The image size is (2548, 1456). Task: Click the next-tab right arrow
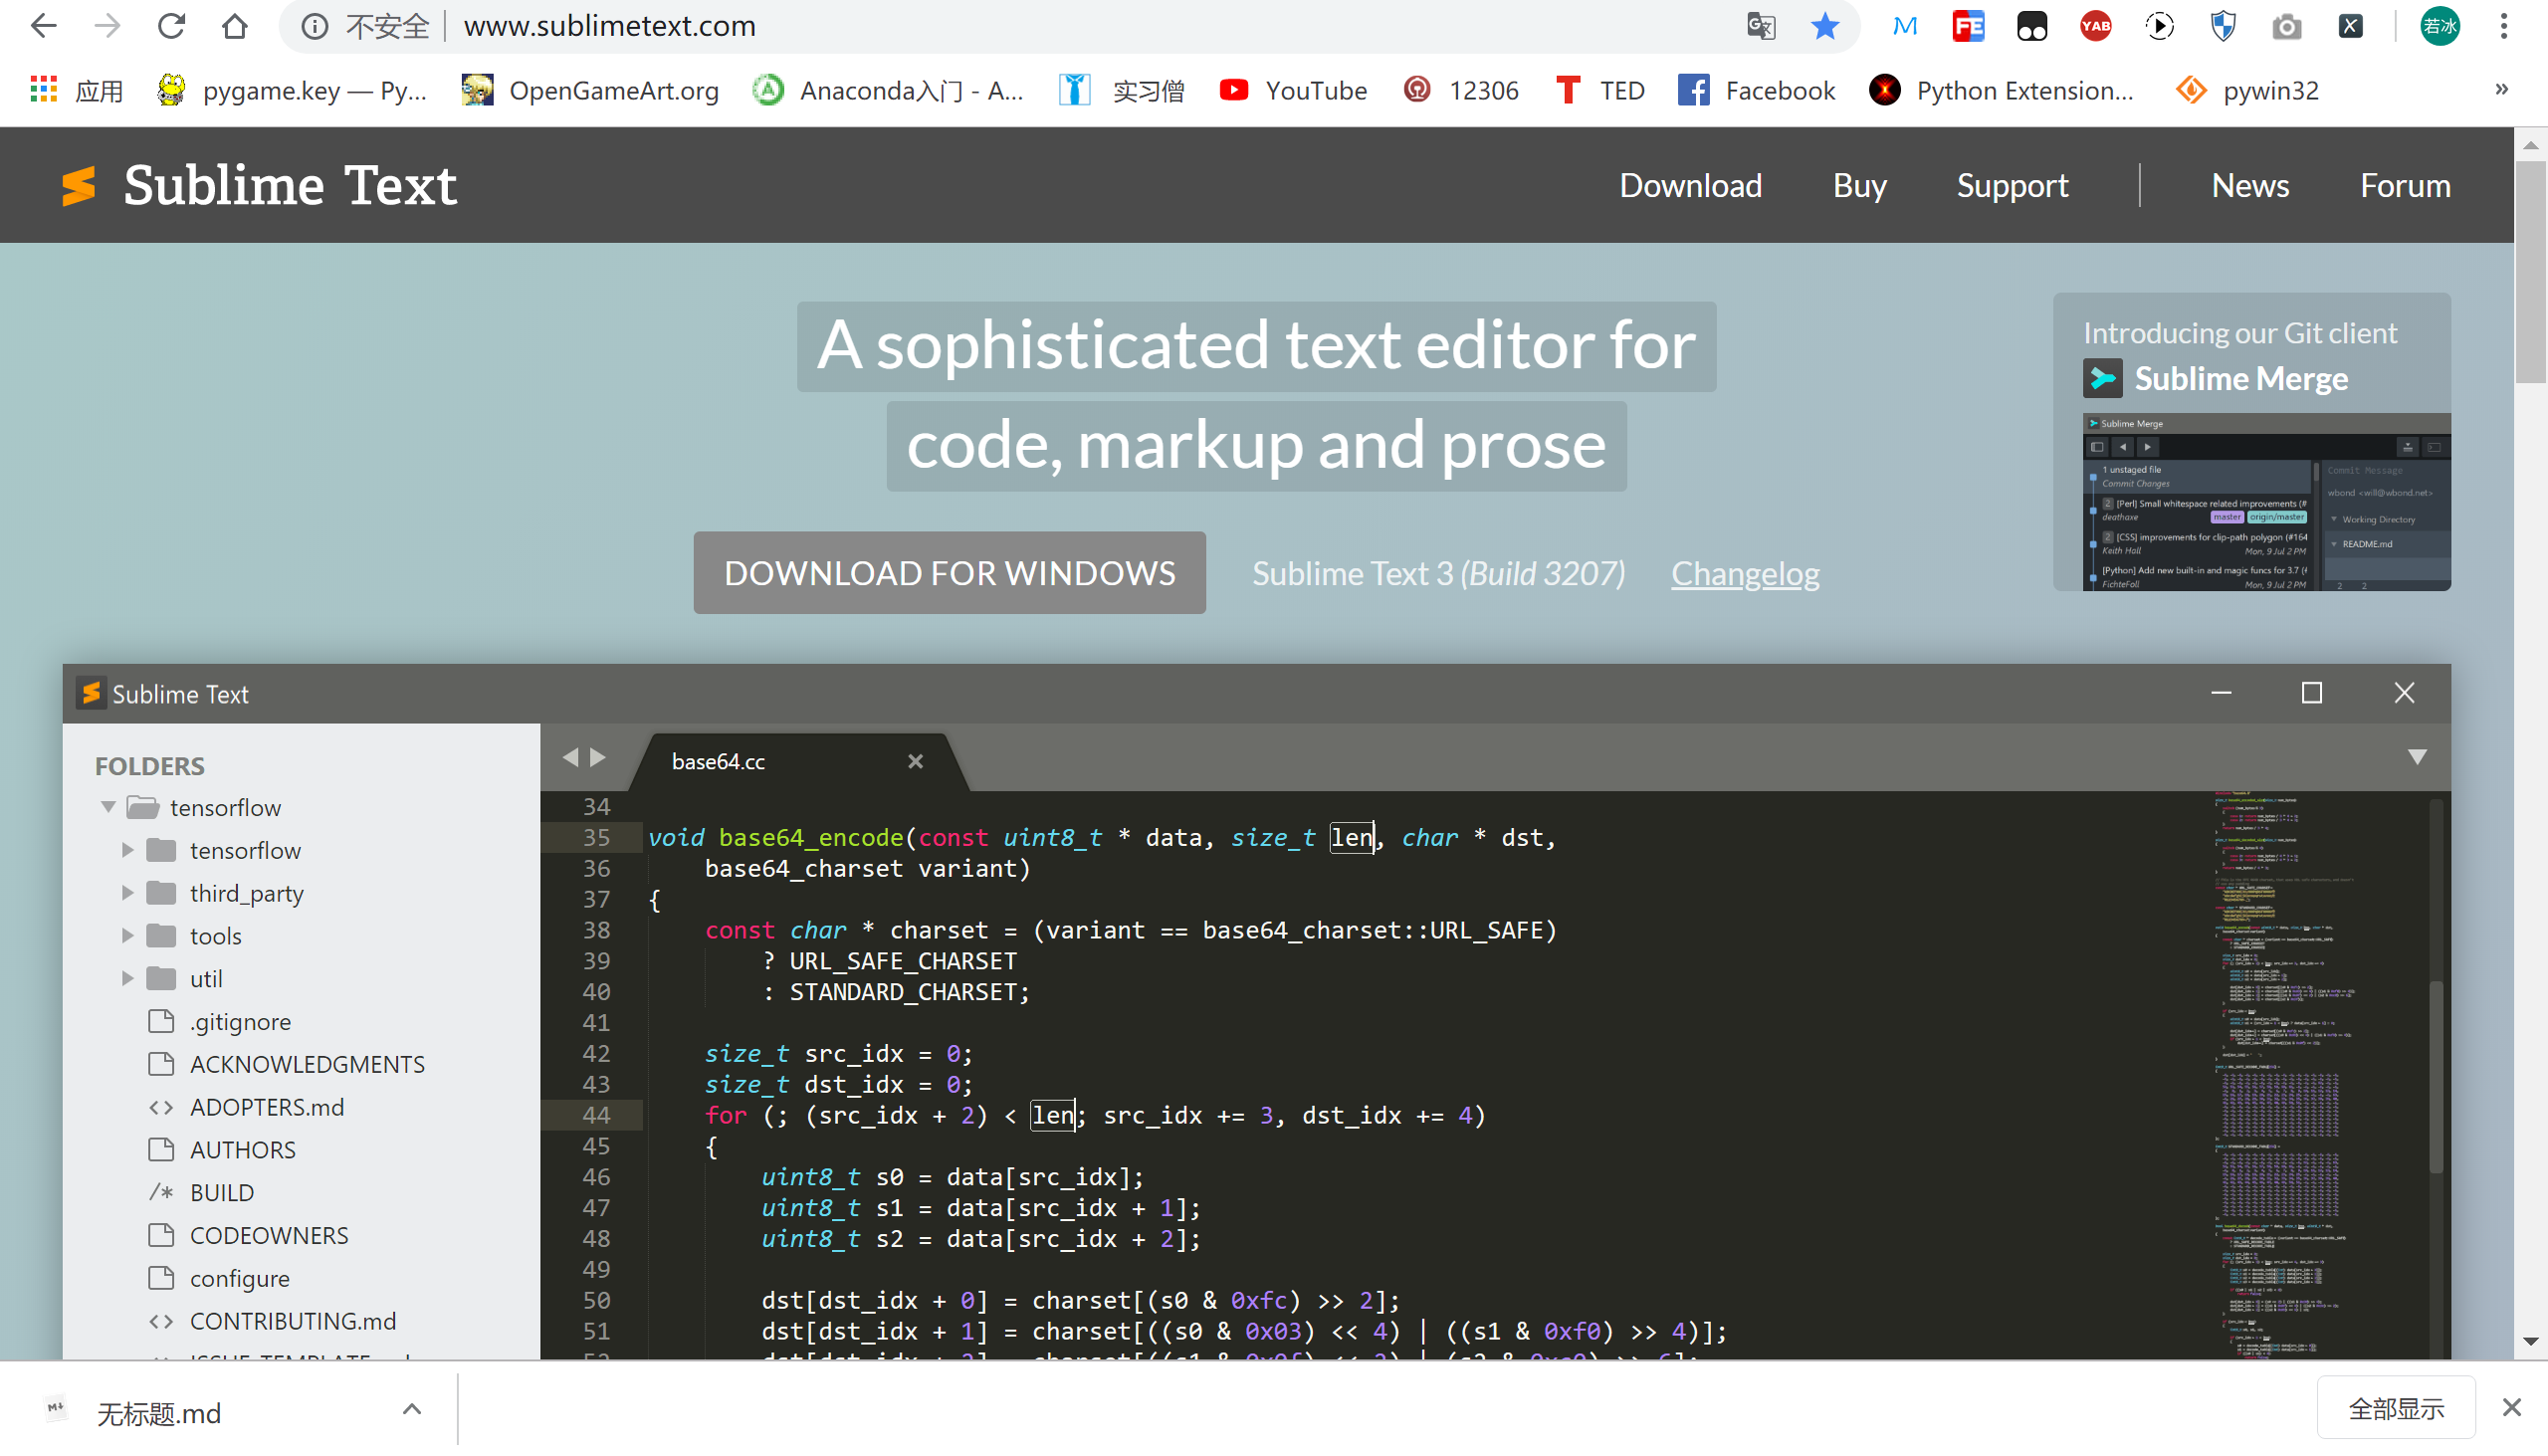[x=598, y=757]
